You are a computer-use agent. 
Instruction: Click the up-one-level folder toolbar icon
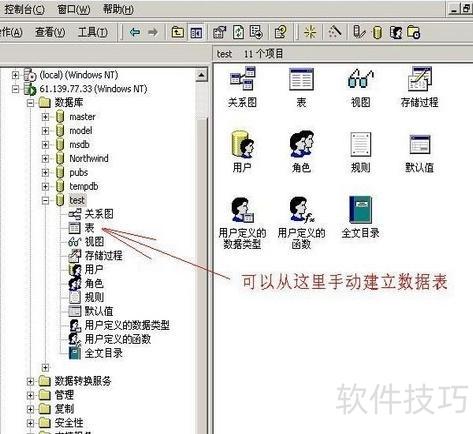coord(177,32)
